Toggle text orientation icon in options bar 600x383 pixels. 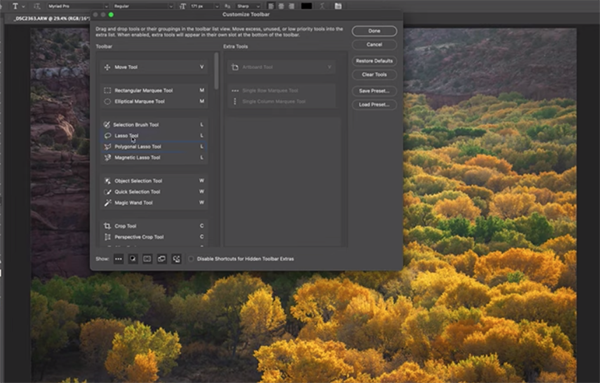37,6
